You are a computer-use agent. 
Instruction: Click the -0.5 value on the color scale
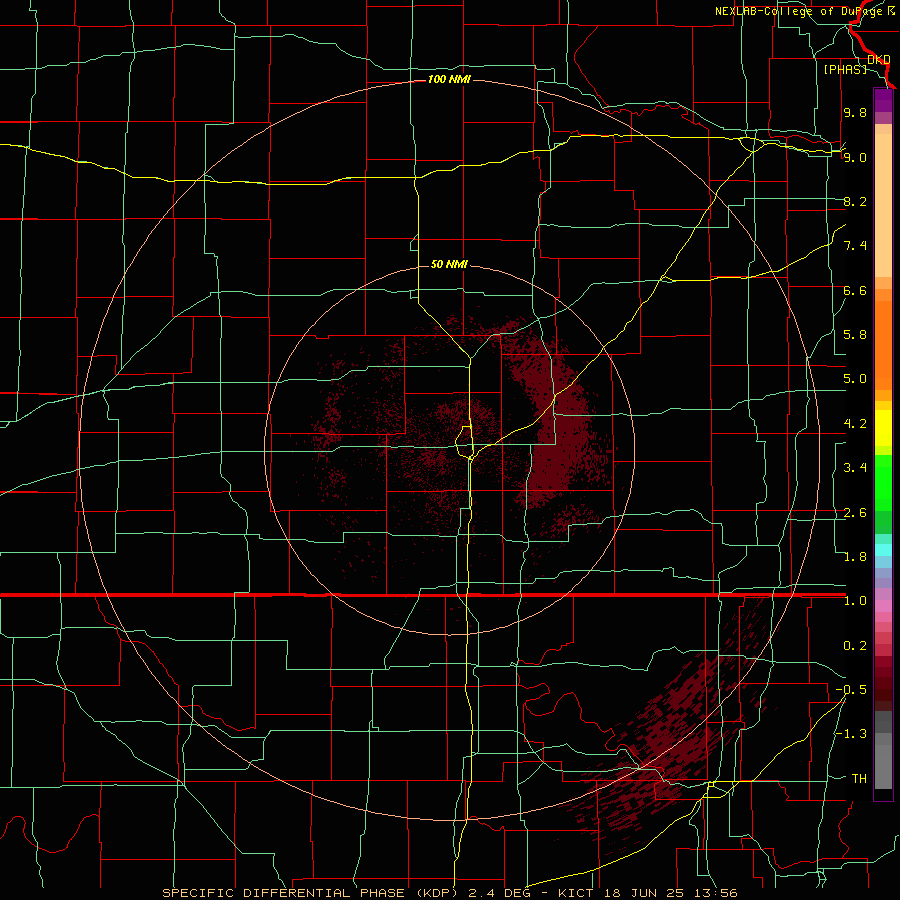(x=851, y=690)
